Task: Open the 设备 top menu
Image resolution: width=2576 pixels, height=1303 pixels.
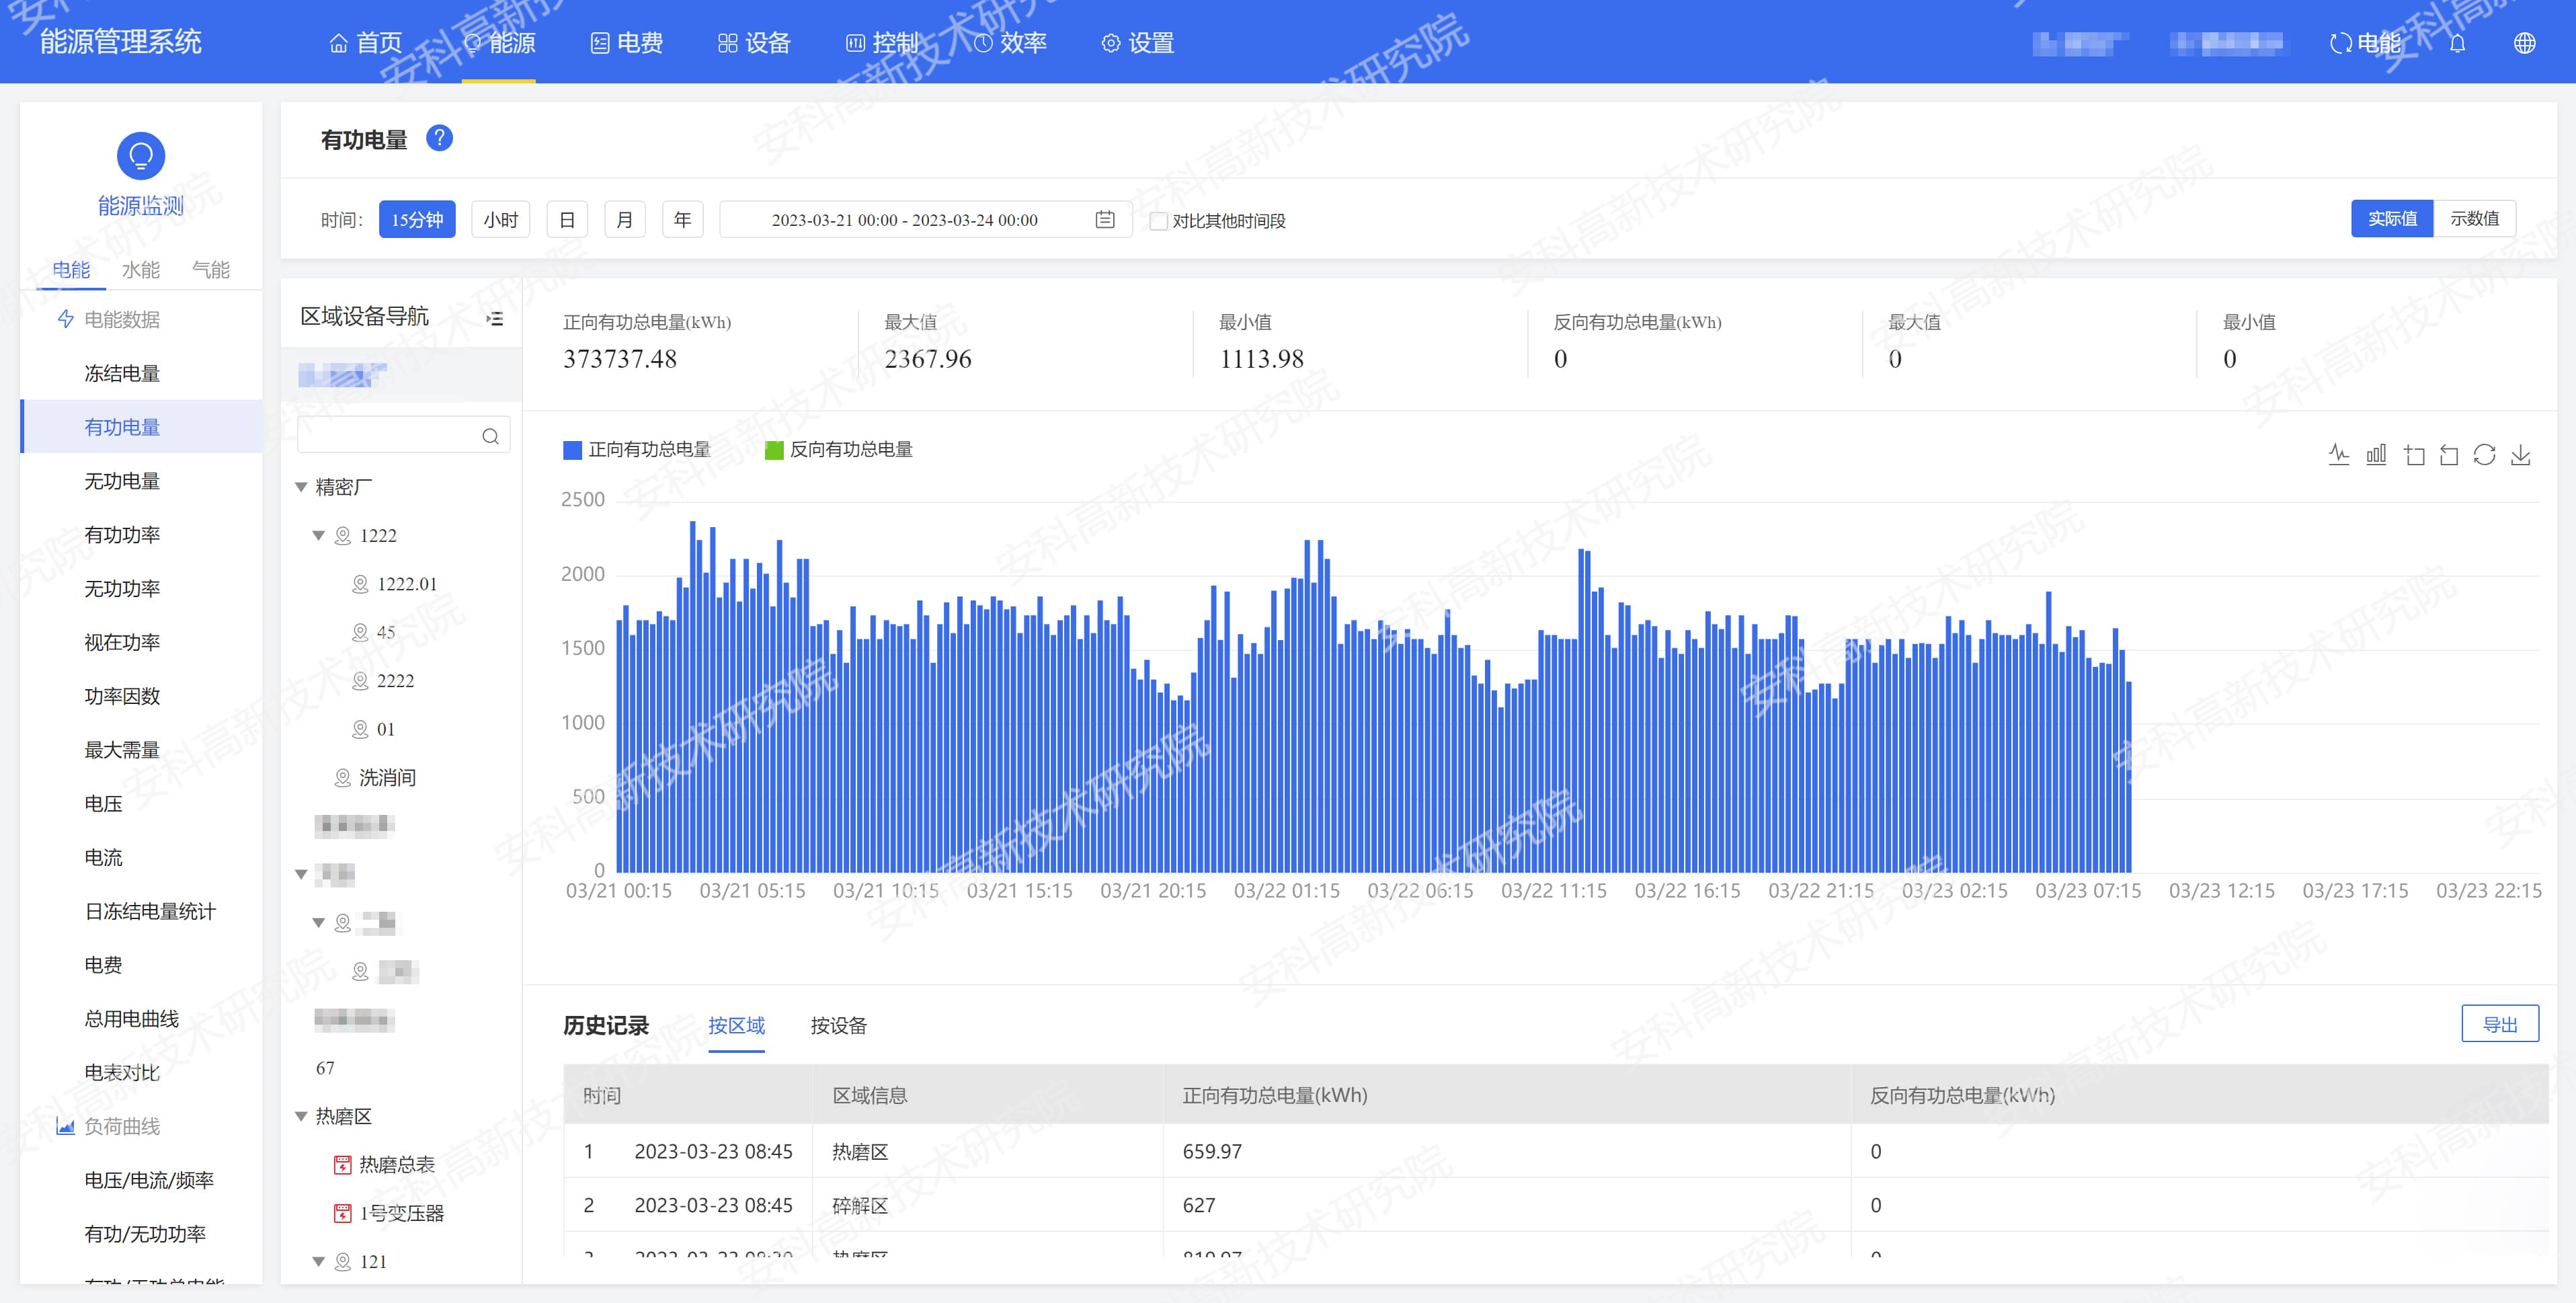Action: 755,43
